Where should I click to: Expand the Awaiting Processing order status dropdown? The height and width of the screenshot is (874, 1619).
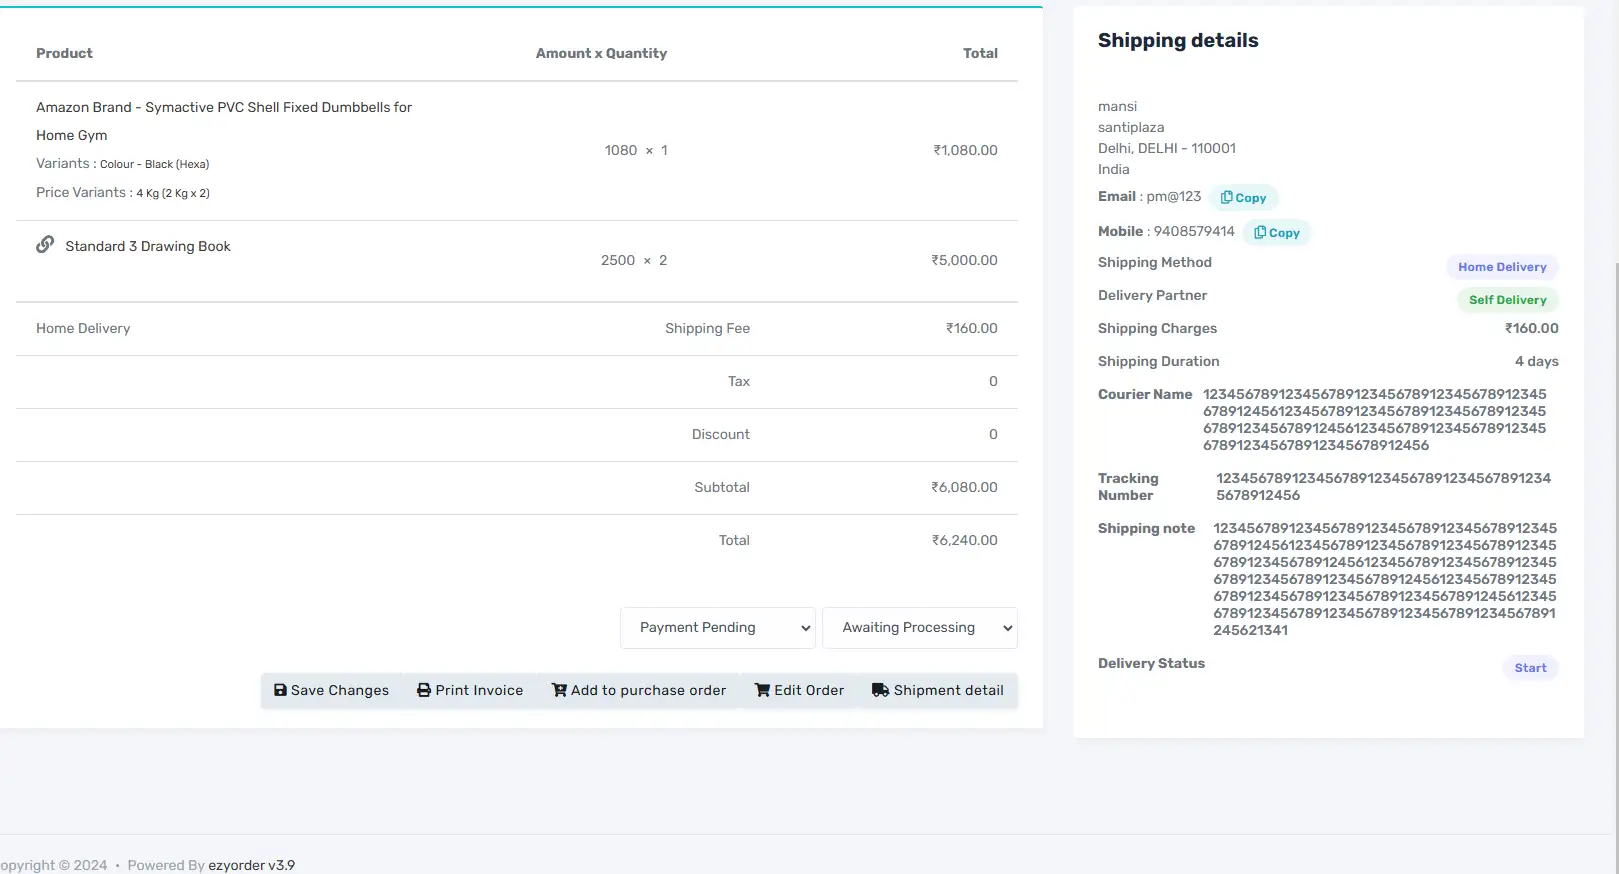click(919, 628)
